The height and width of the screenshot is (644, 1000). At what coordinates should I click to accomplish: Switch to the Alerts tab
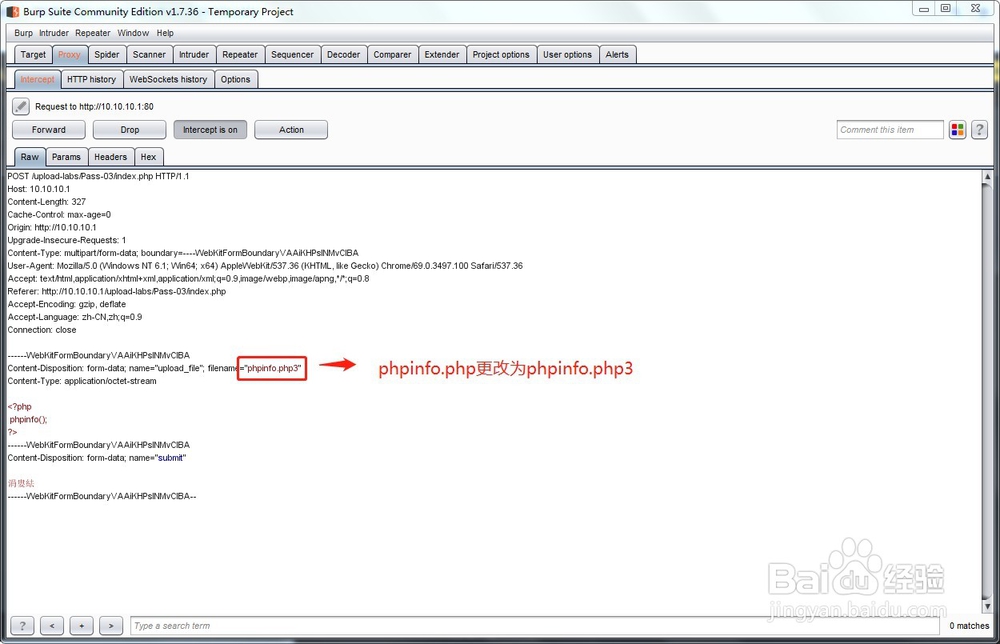pyautogui.click(x=617, y=55)
